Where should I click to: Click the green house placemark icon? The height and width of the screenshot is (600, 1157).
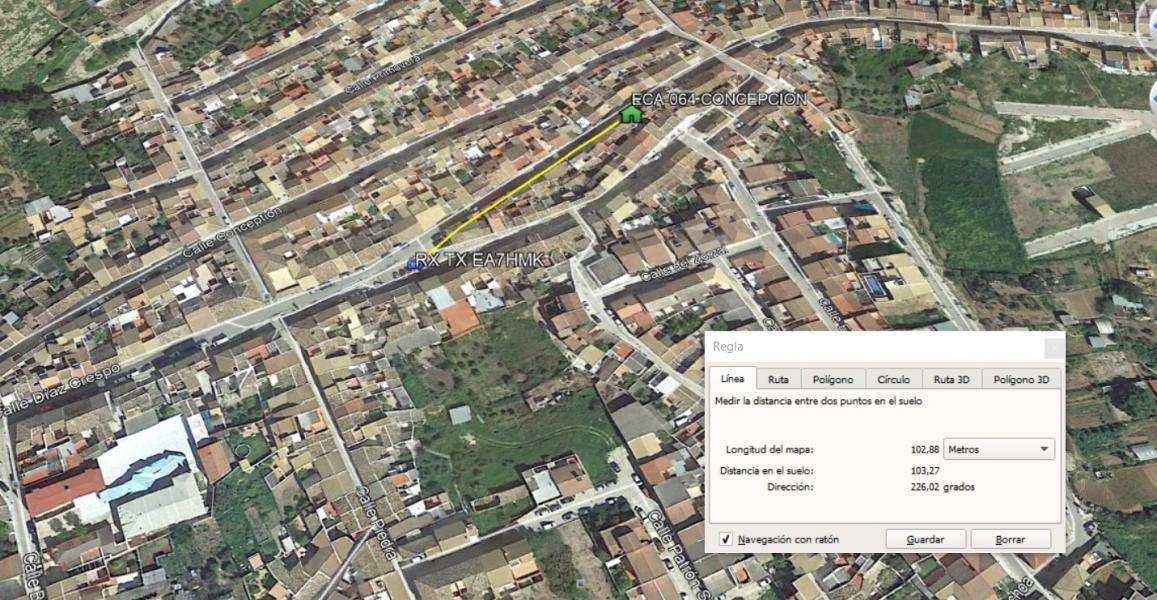[630, 114]
